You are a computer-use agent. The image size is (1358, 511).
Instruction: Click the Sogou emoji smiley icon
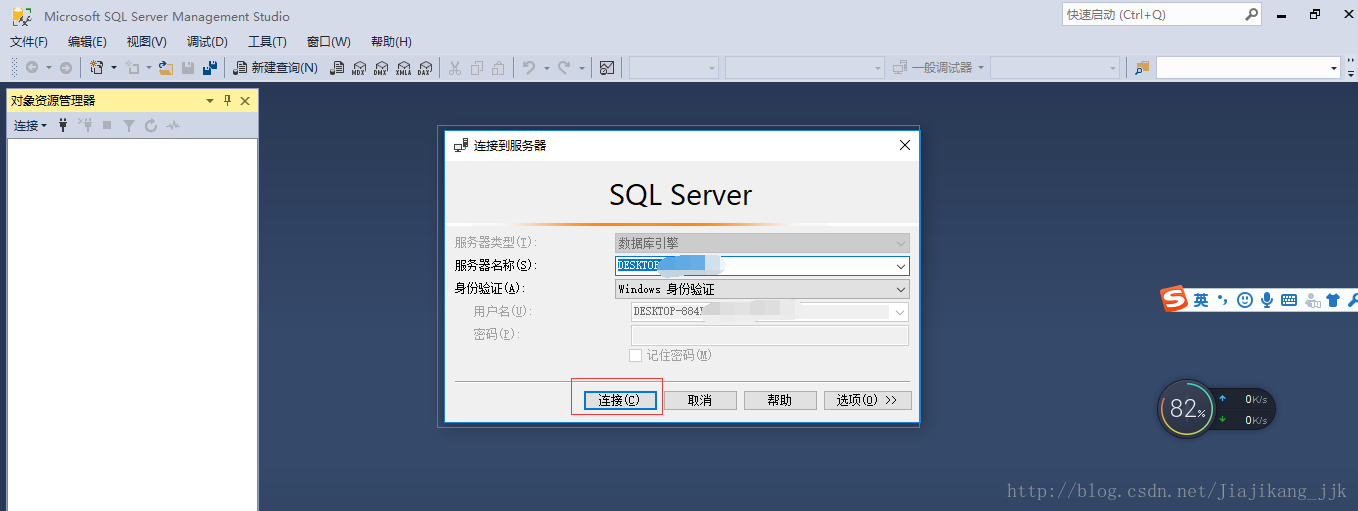pos(1245,300)
